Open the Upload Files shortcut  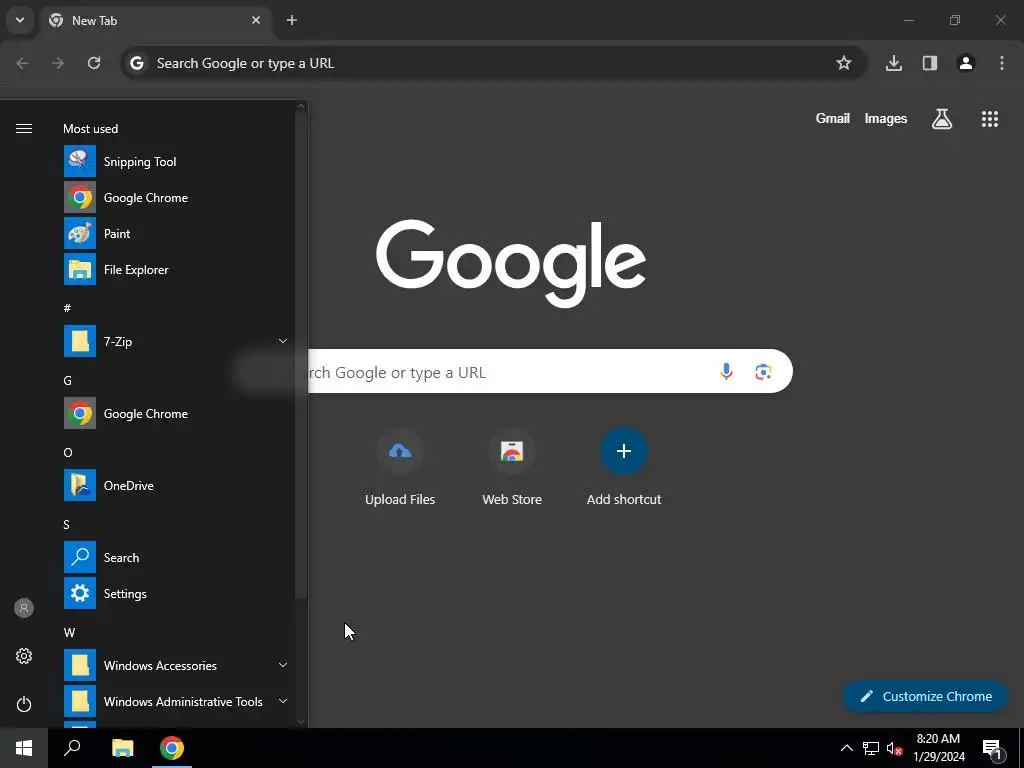point(400,468)
